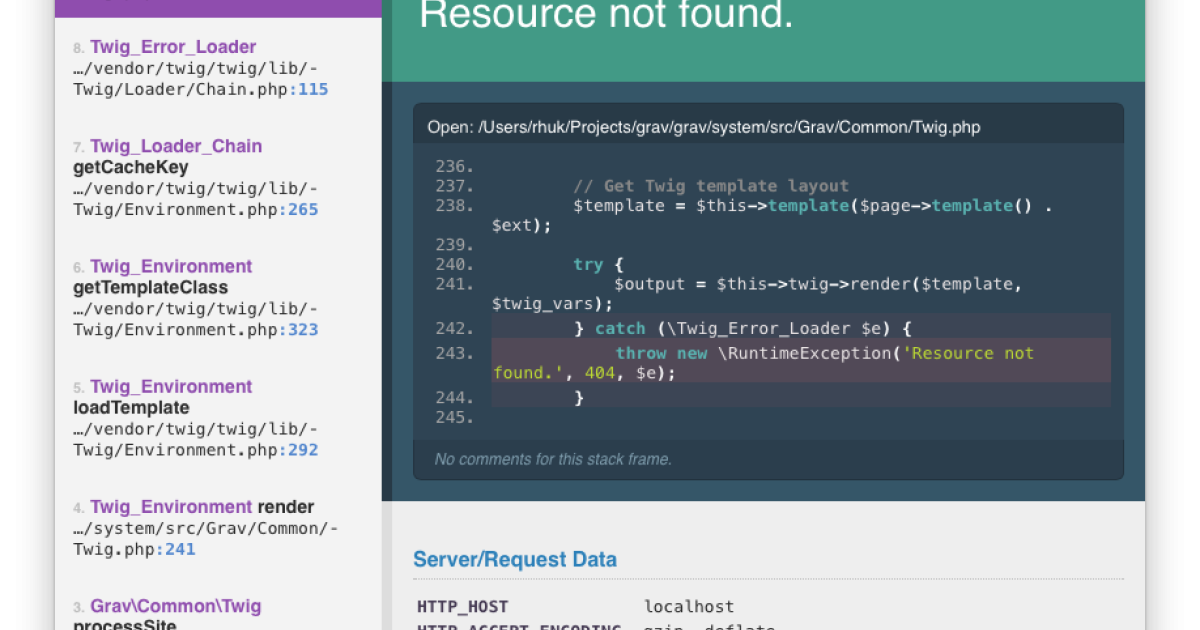
Task: Click the comment on code line 237
Action: [710, 186]
